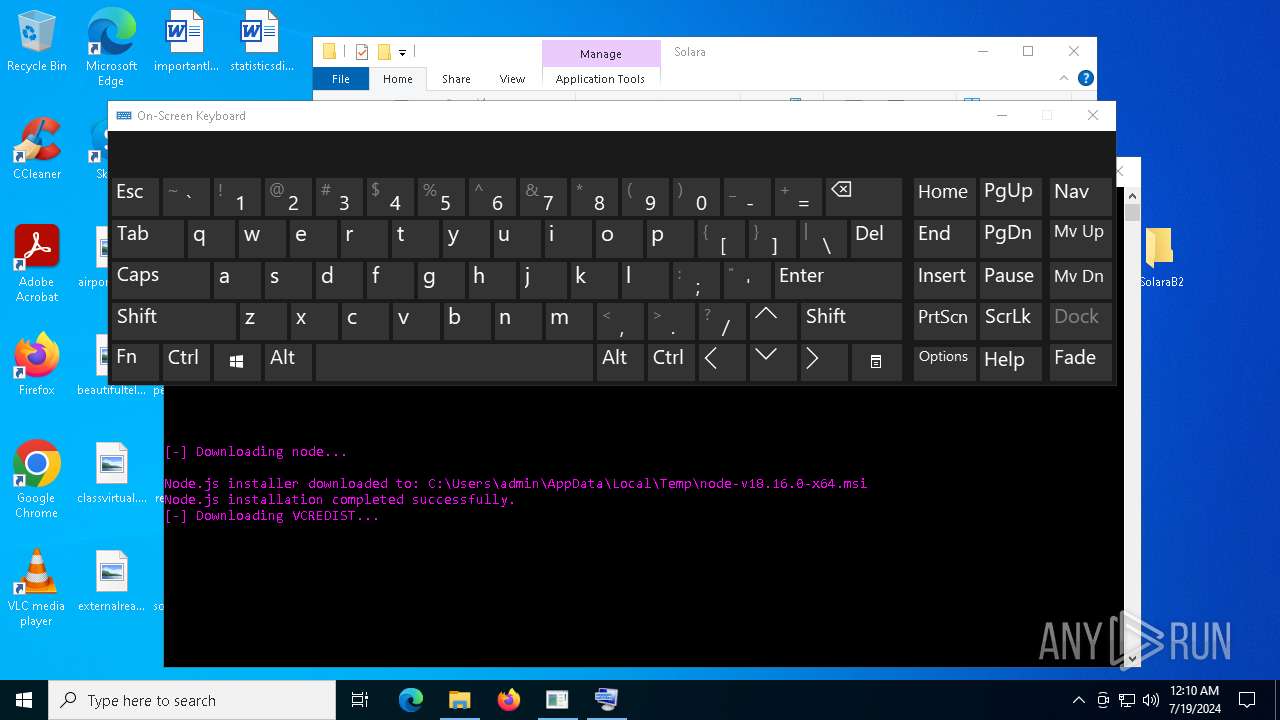Open the Recycle Bin desktop icon
The image size is (1280, 720).
(37, 42)
